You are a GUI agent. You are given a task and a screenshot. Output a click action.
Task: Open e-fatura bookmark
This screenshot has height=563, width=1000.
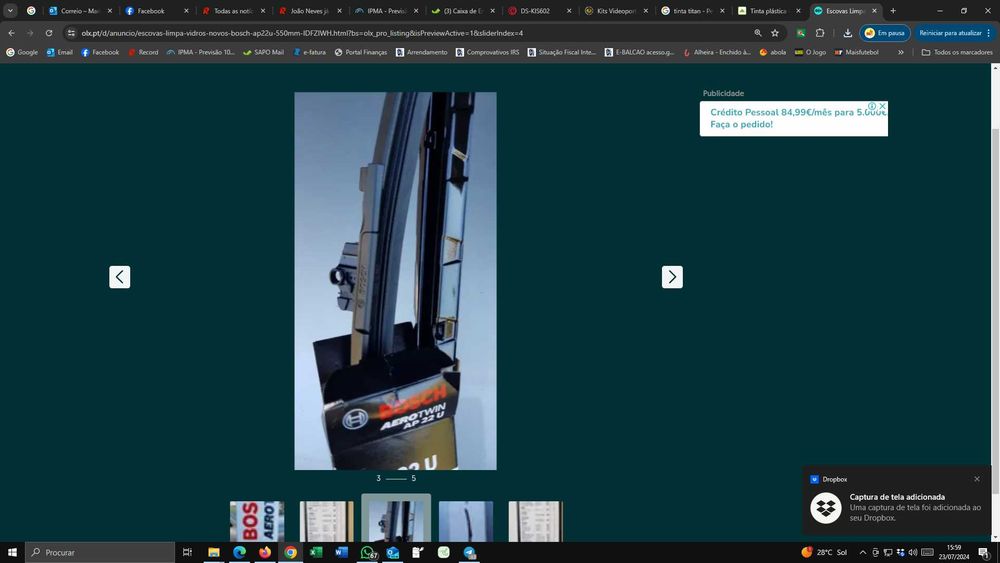[309, 52]
